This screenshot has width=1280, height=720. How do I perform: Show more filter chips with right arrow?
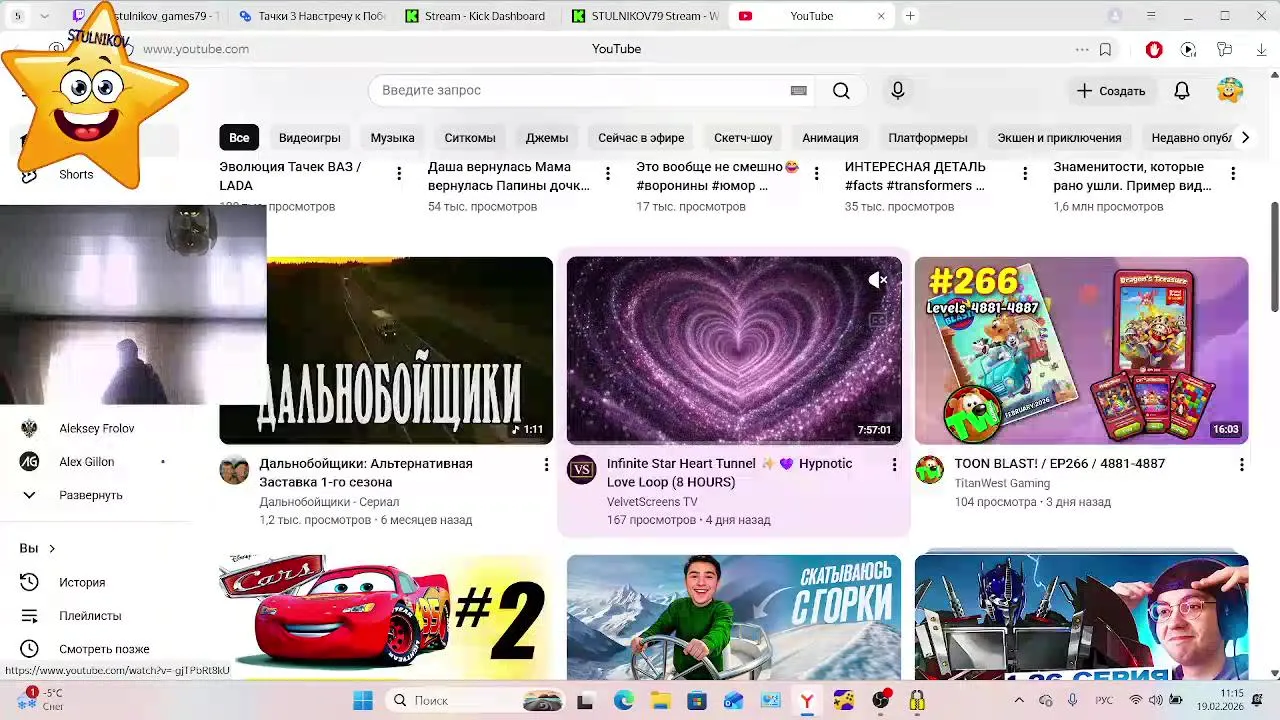click(x=1245, y=138)
